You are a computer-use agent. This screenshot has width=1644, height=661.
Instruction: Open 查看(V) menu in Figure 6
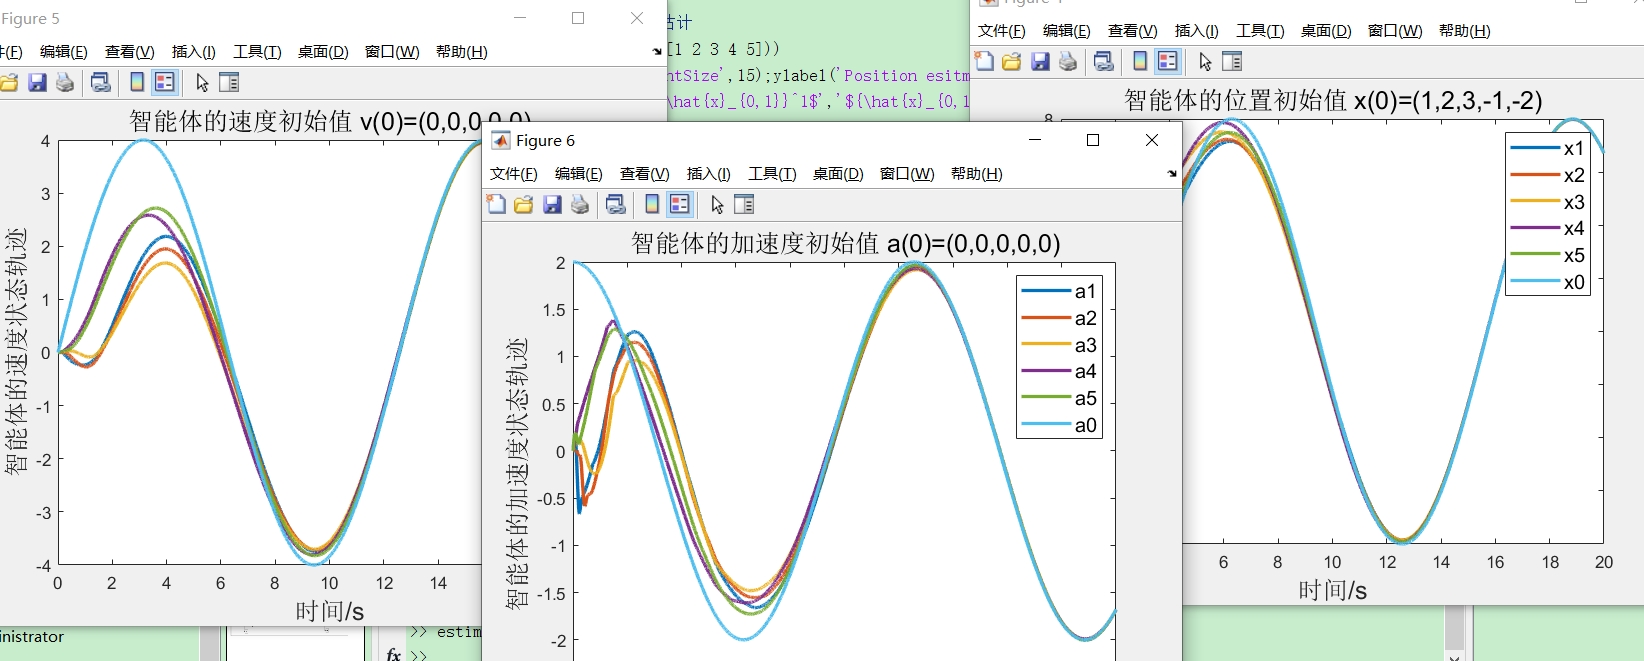[x=645, y=174]
